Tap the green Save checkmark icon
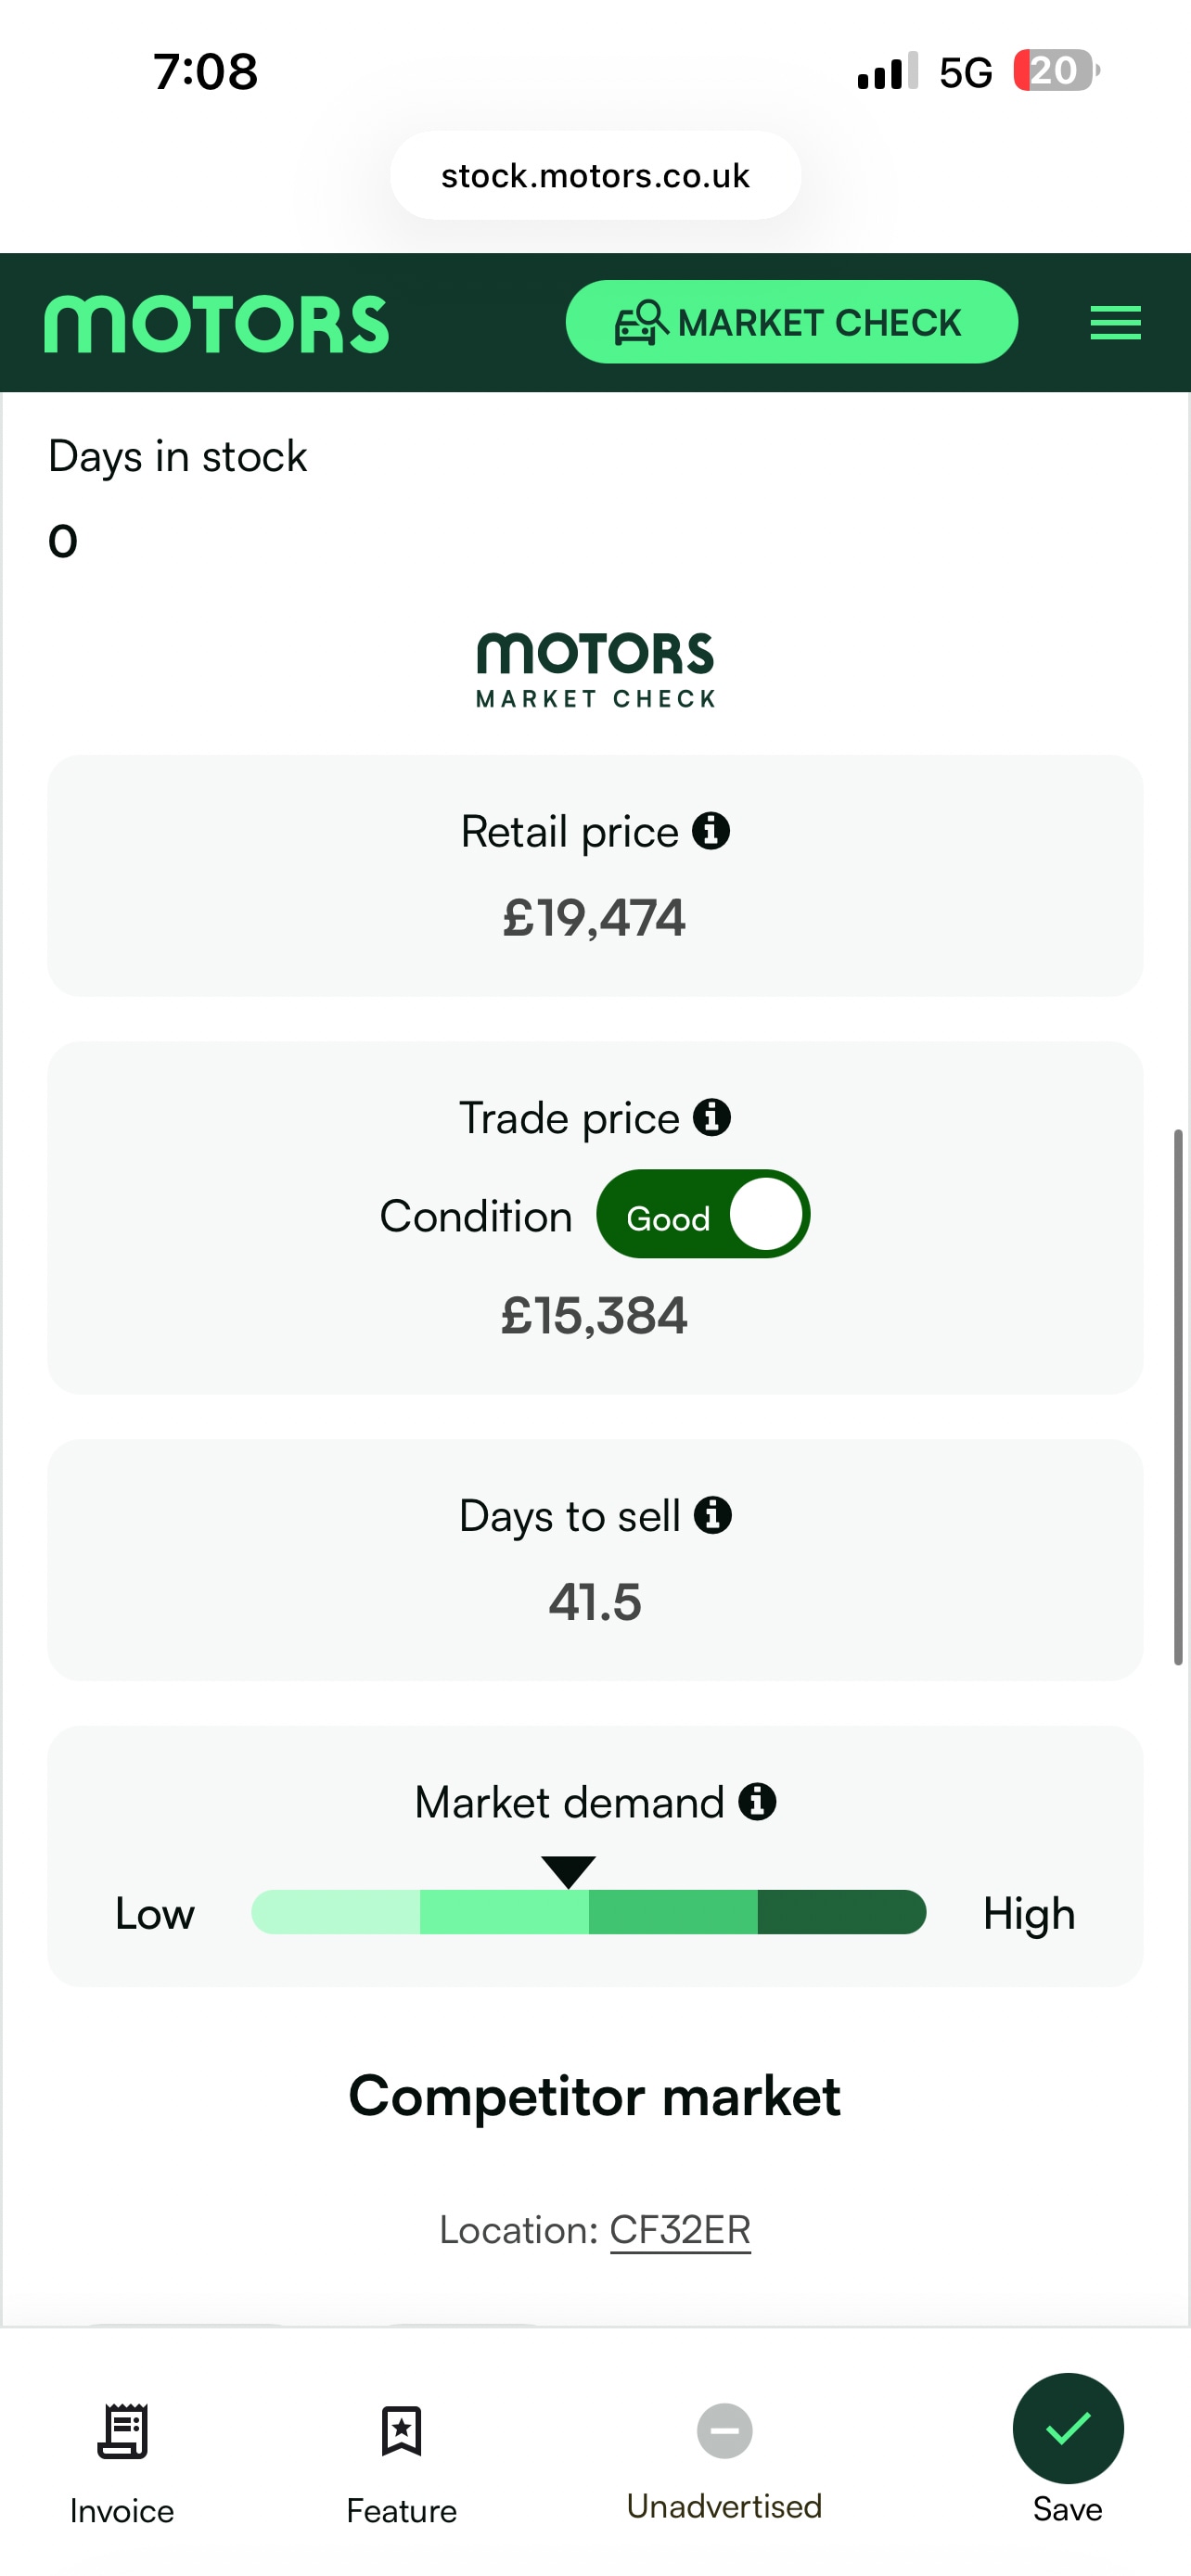This screenshot has height=2576, width=1191. tap(1067, 2428)
